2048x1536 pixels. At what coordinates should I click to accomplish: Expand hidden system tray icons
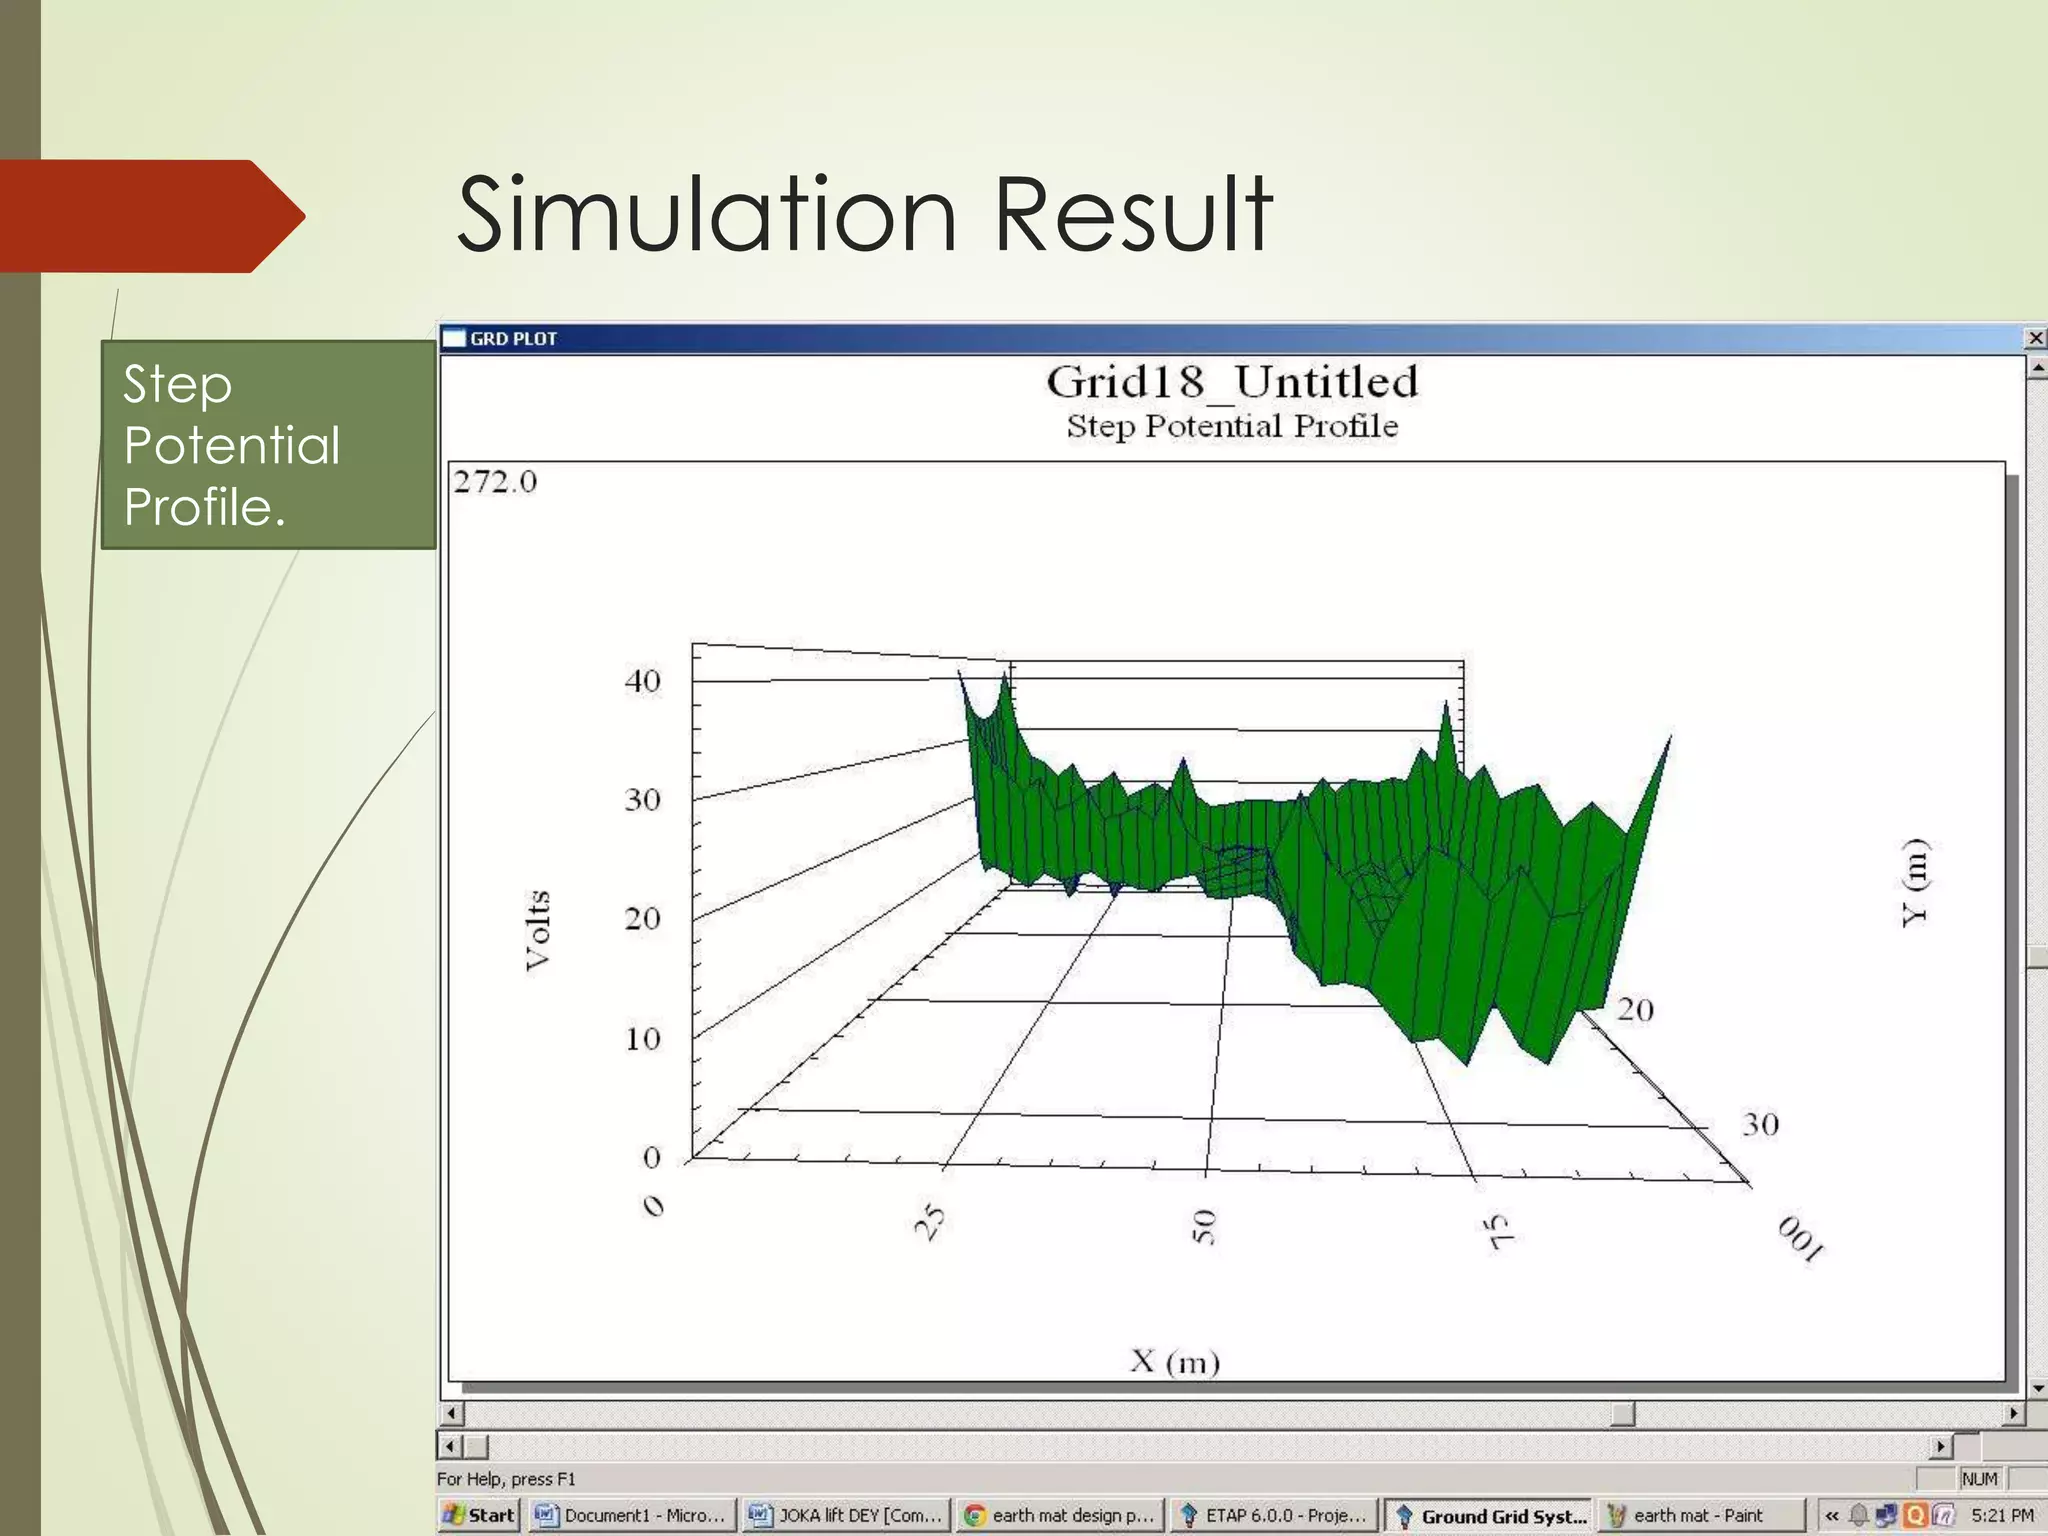(1832, 1515)
